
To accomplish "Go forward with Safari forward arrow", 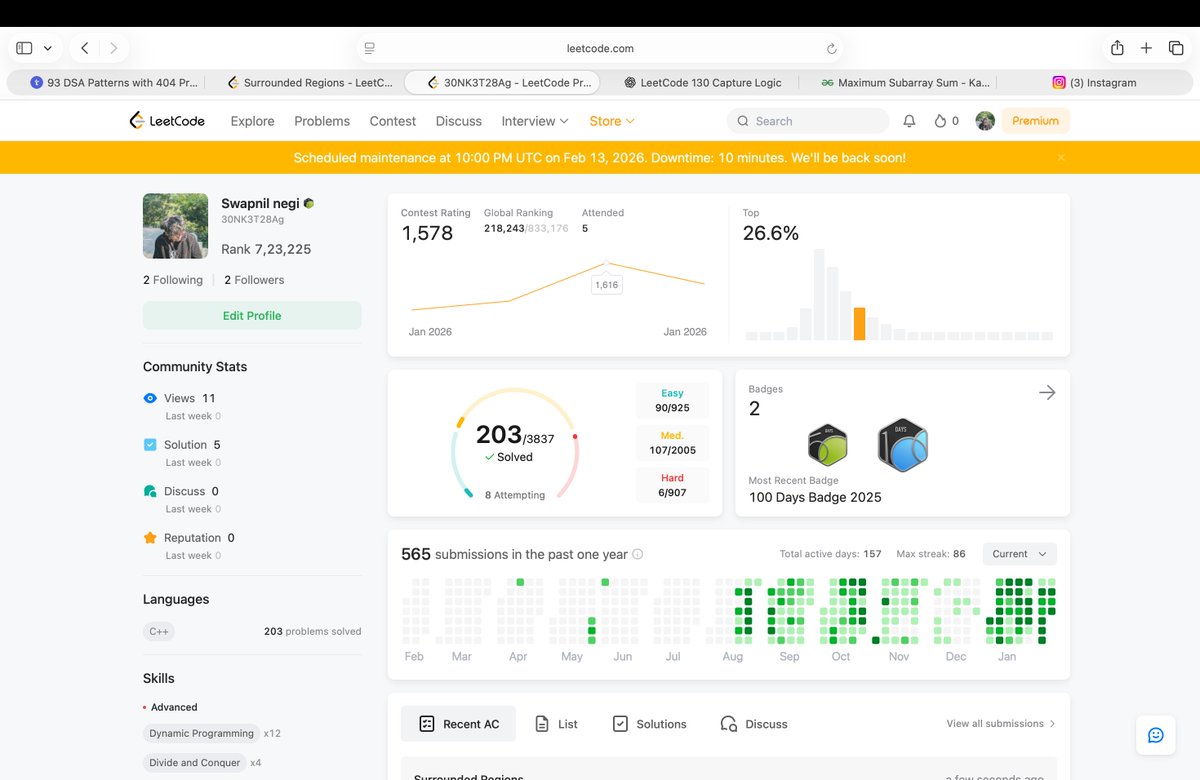I will [114, 48].
